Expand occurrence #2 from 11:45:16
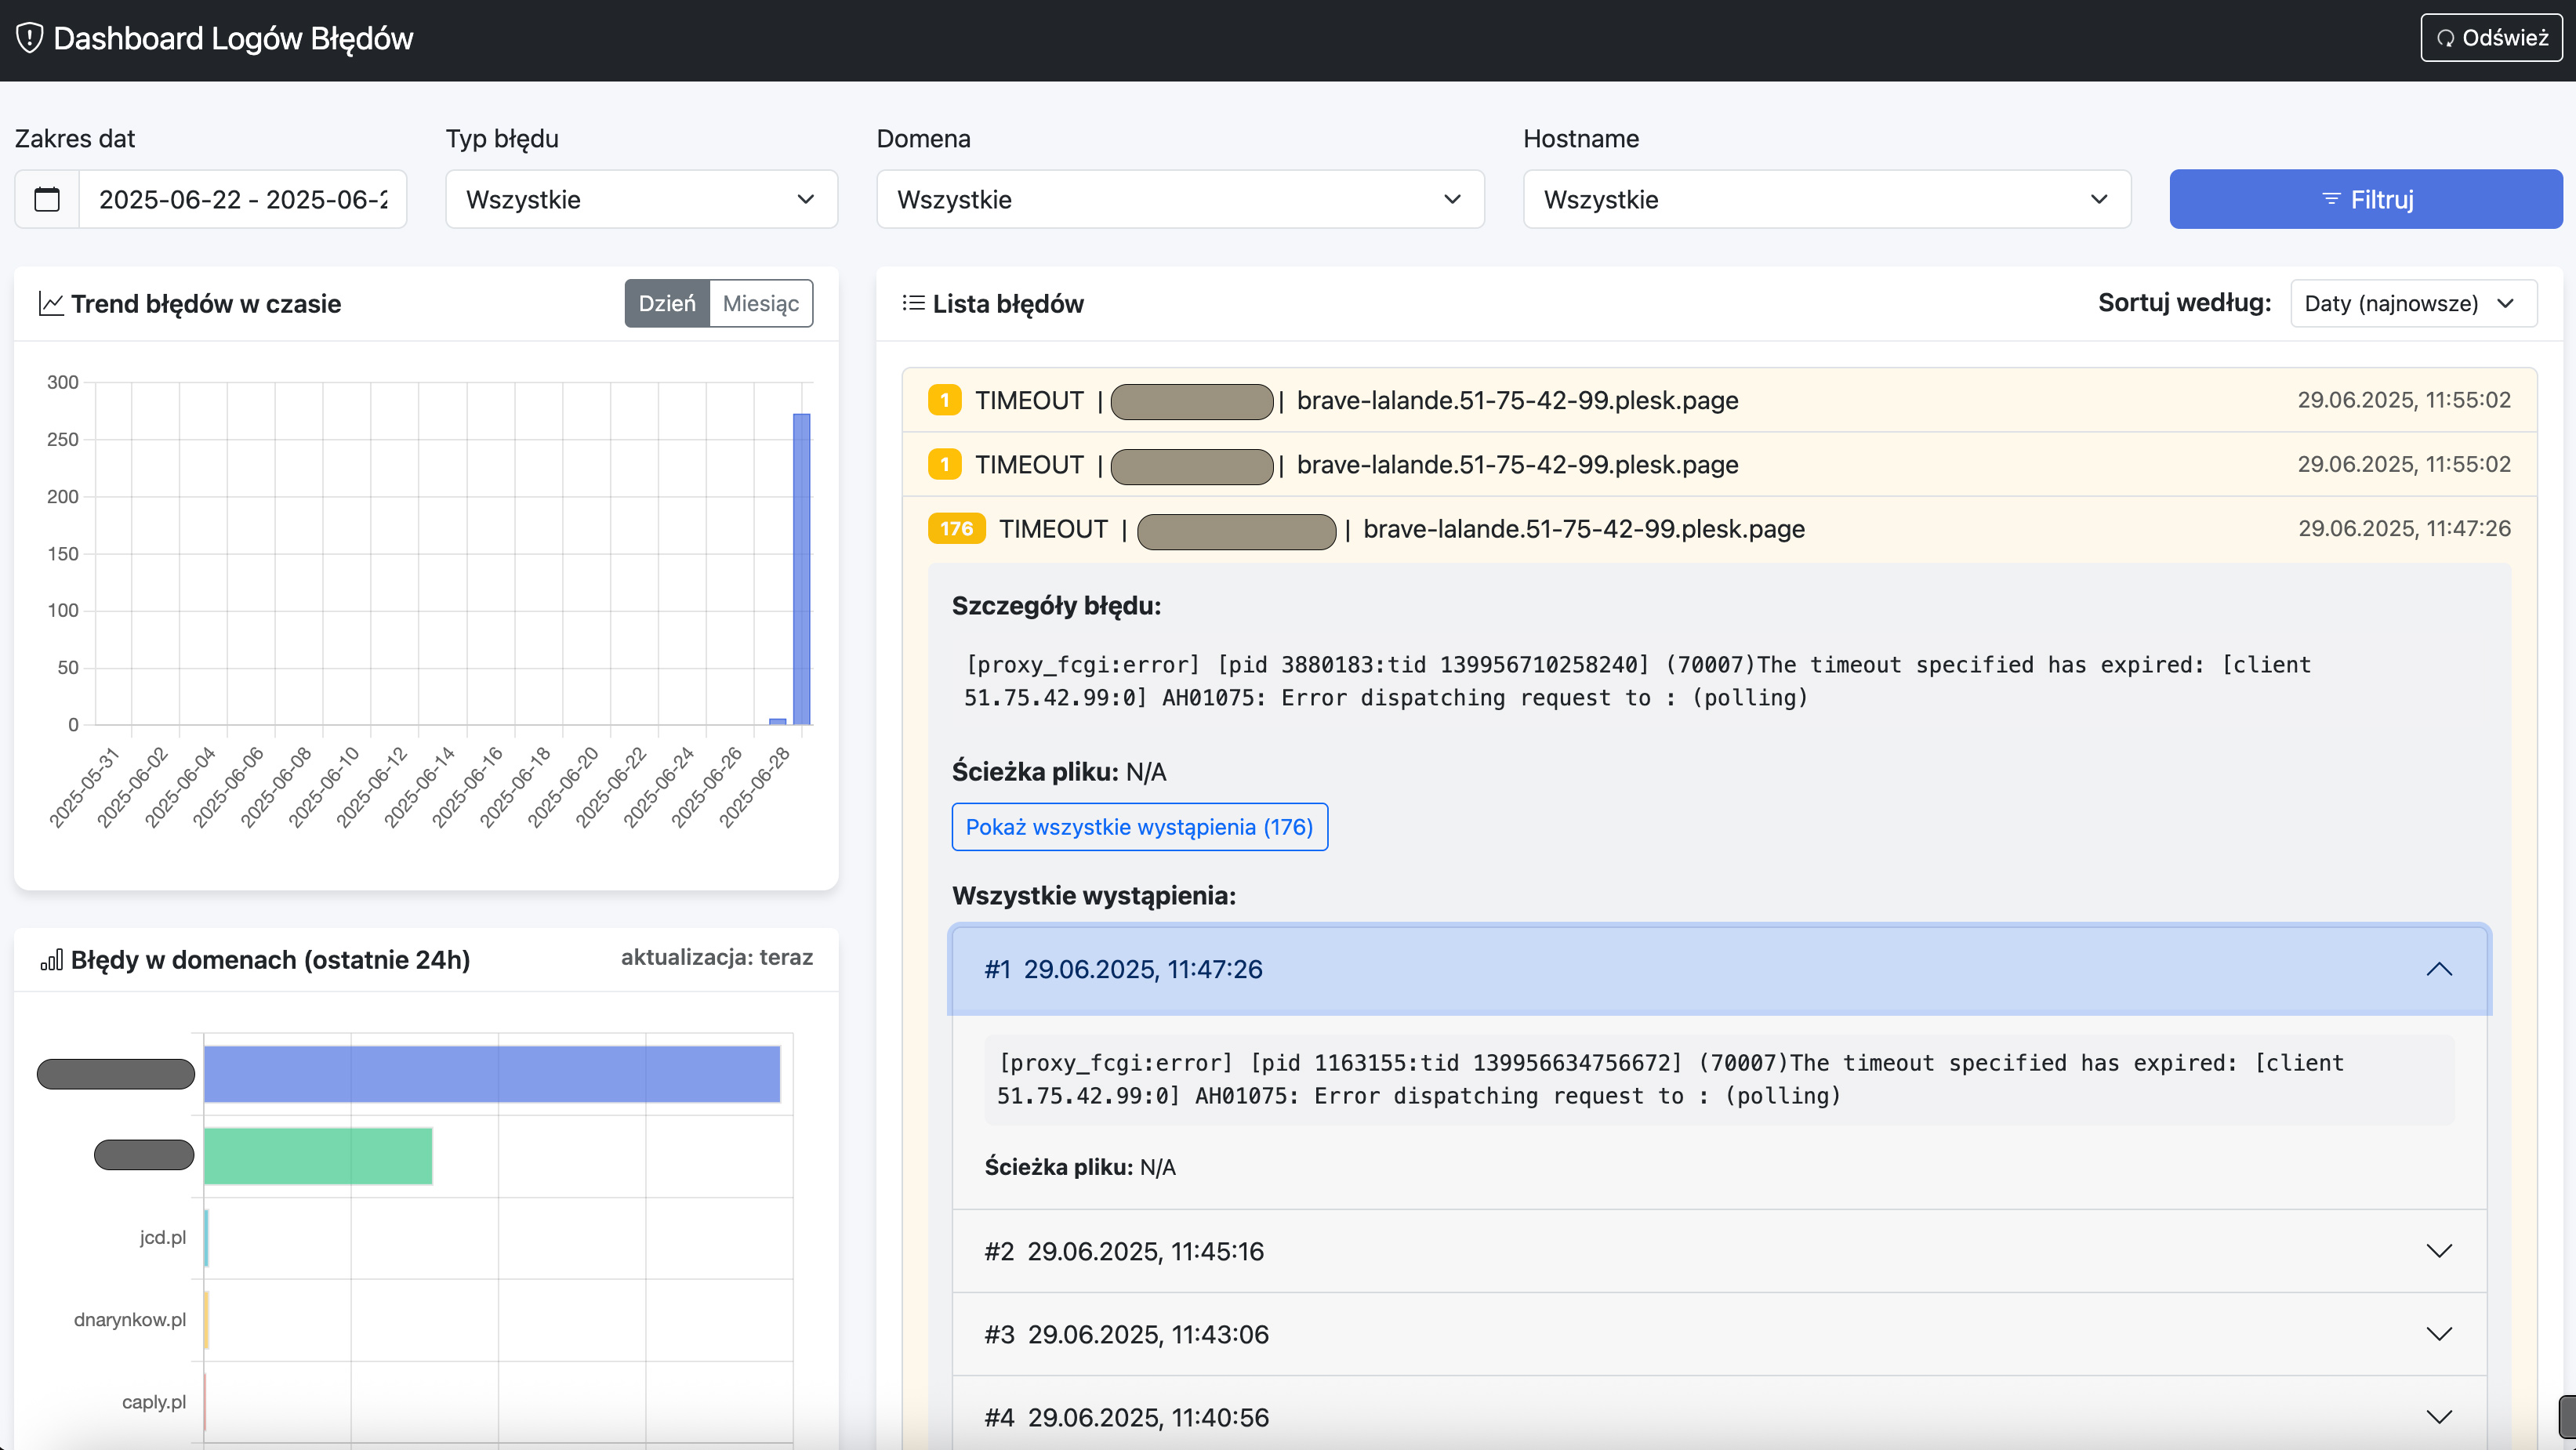This screenshot has height=1450, width=2576. (x=1719, y=1251)
